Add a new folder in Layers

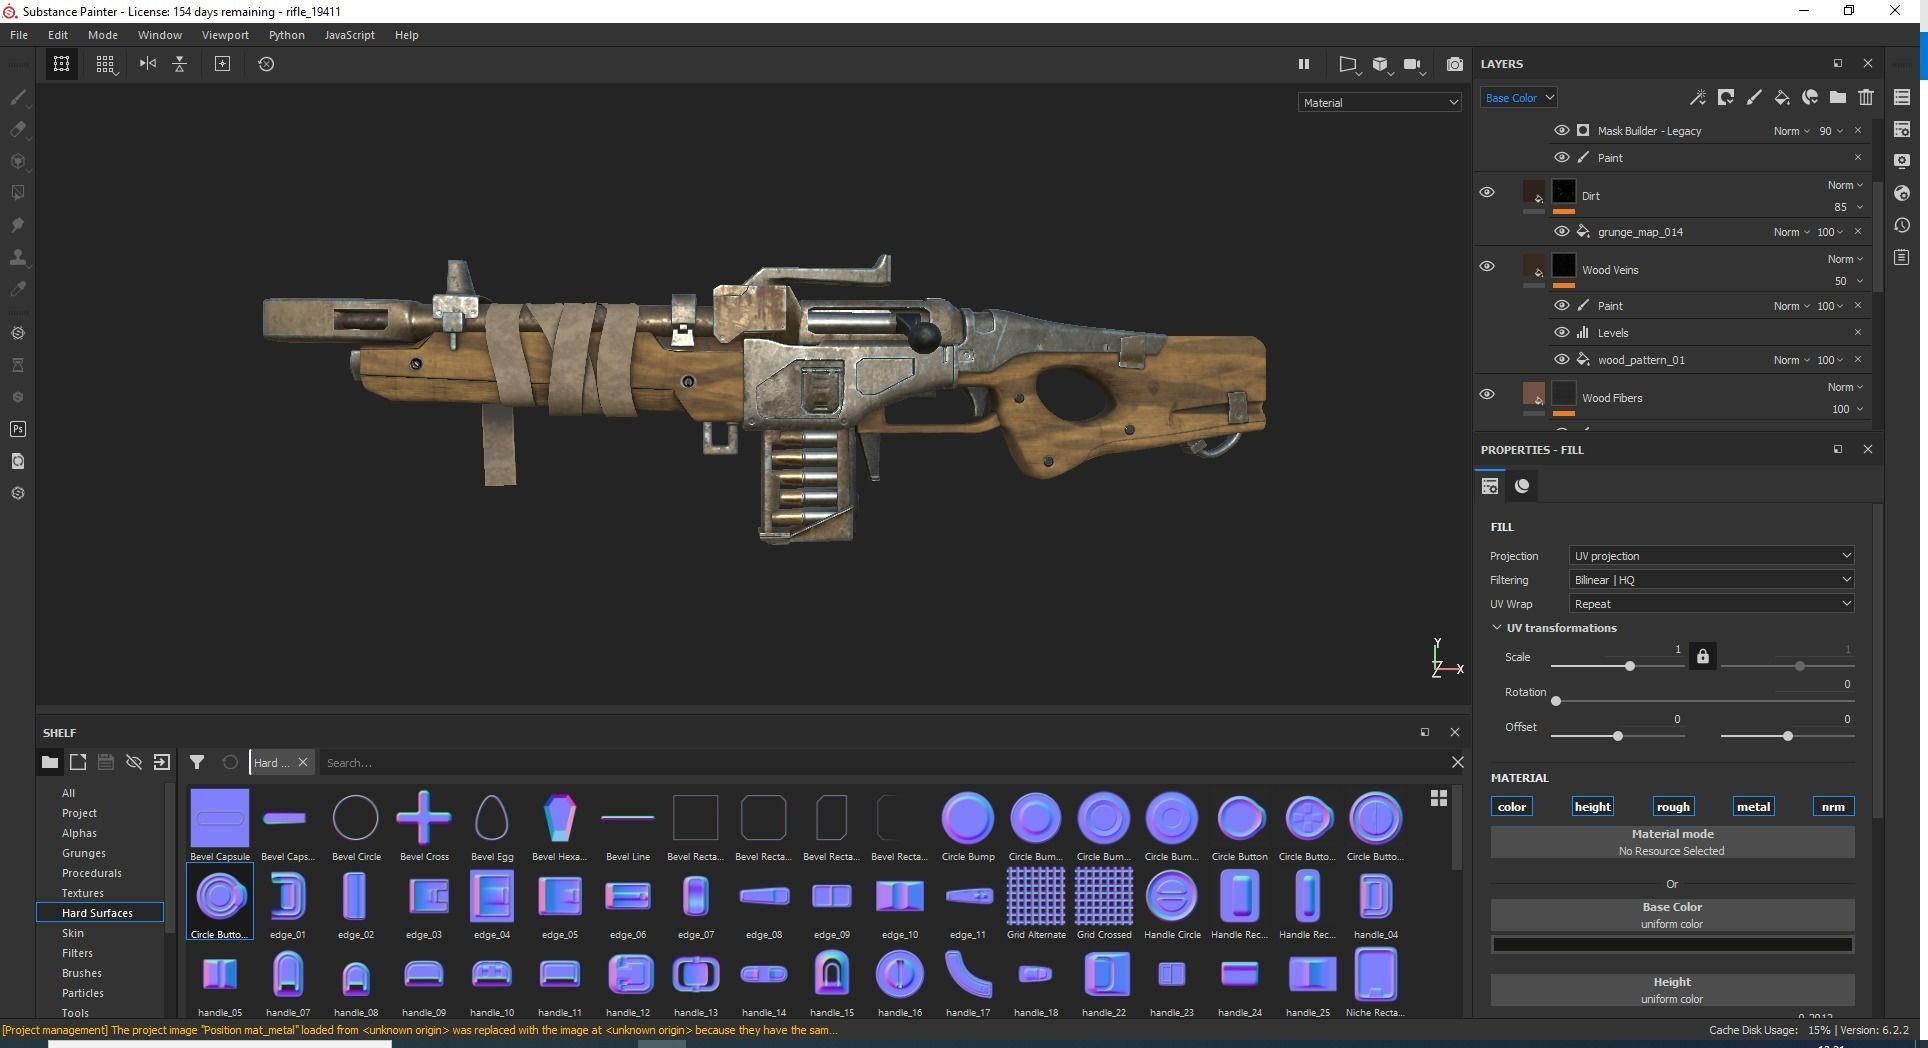click(x=1837, y=98)
